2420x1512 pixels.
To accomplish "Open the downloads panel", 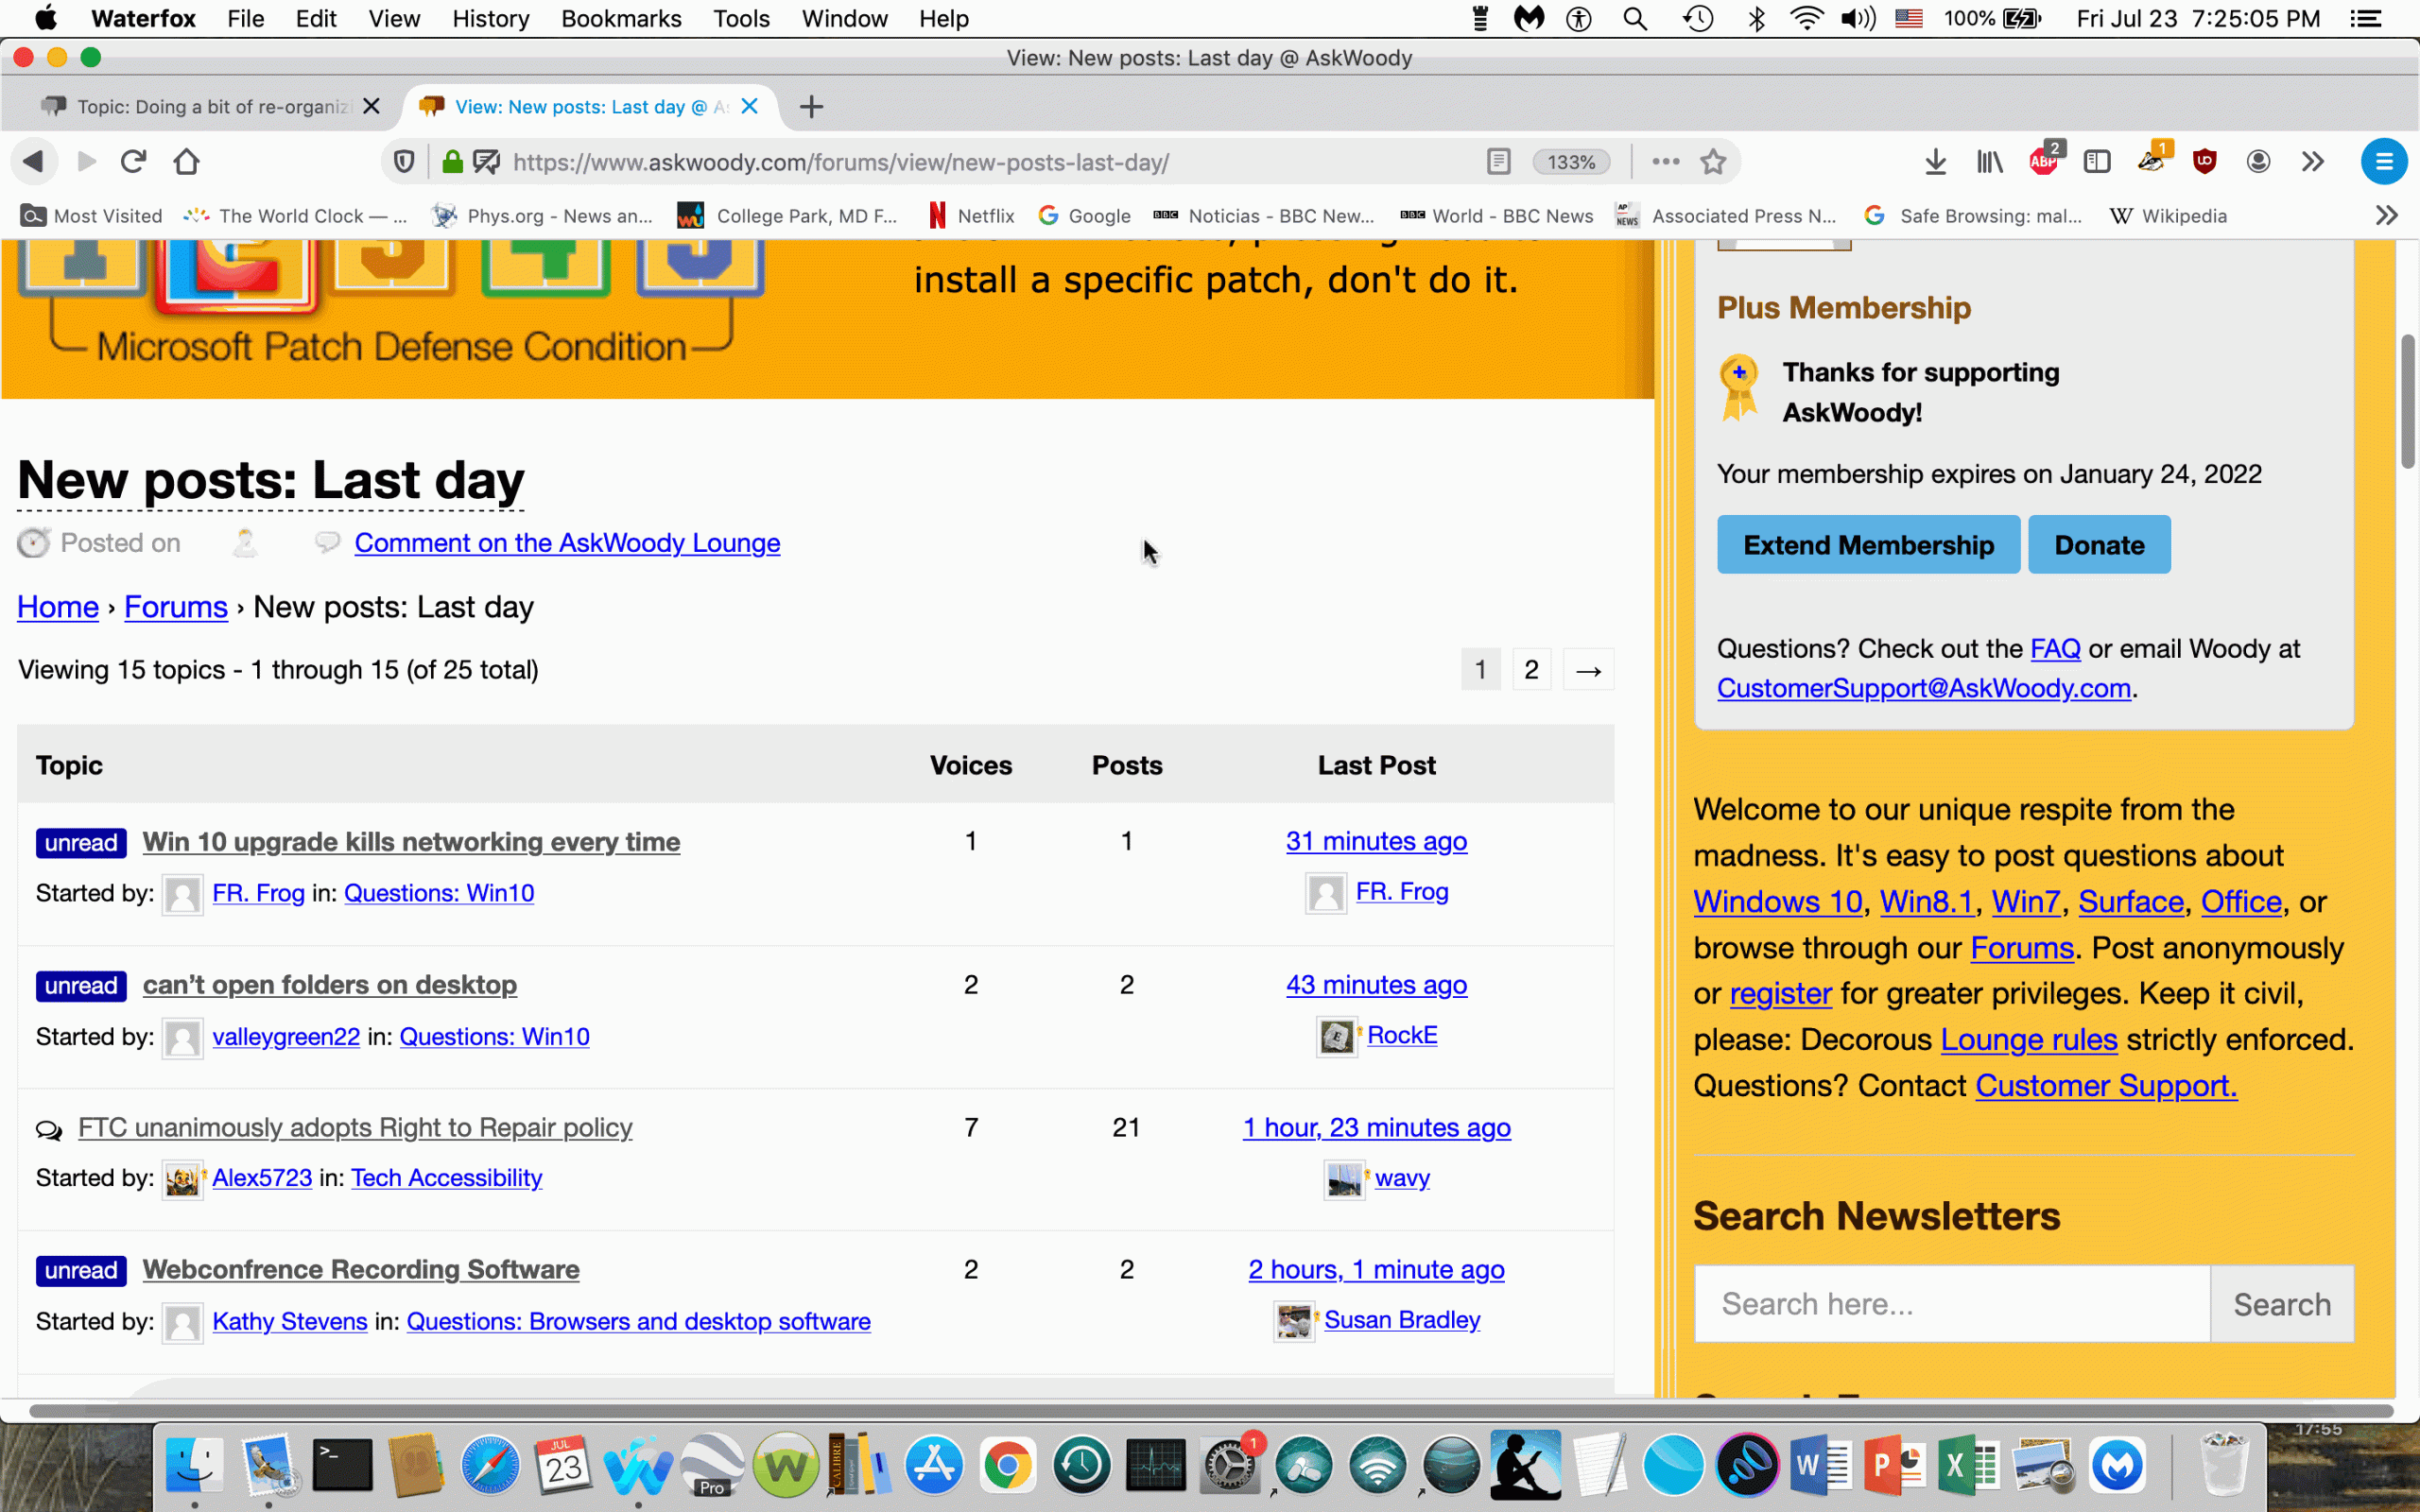I will tap(1936, 162).
